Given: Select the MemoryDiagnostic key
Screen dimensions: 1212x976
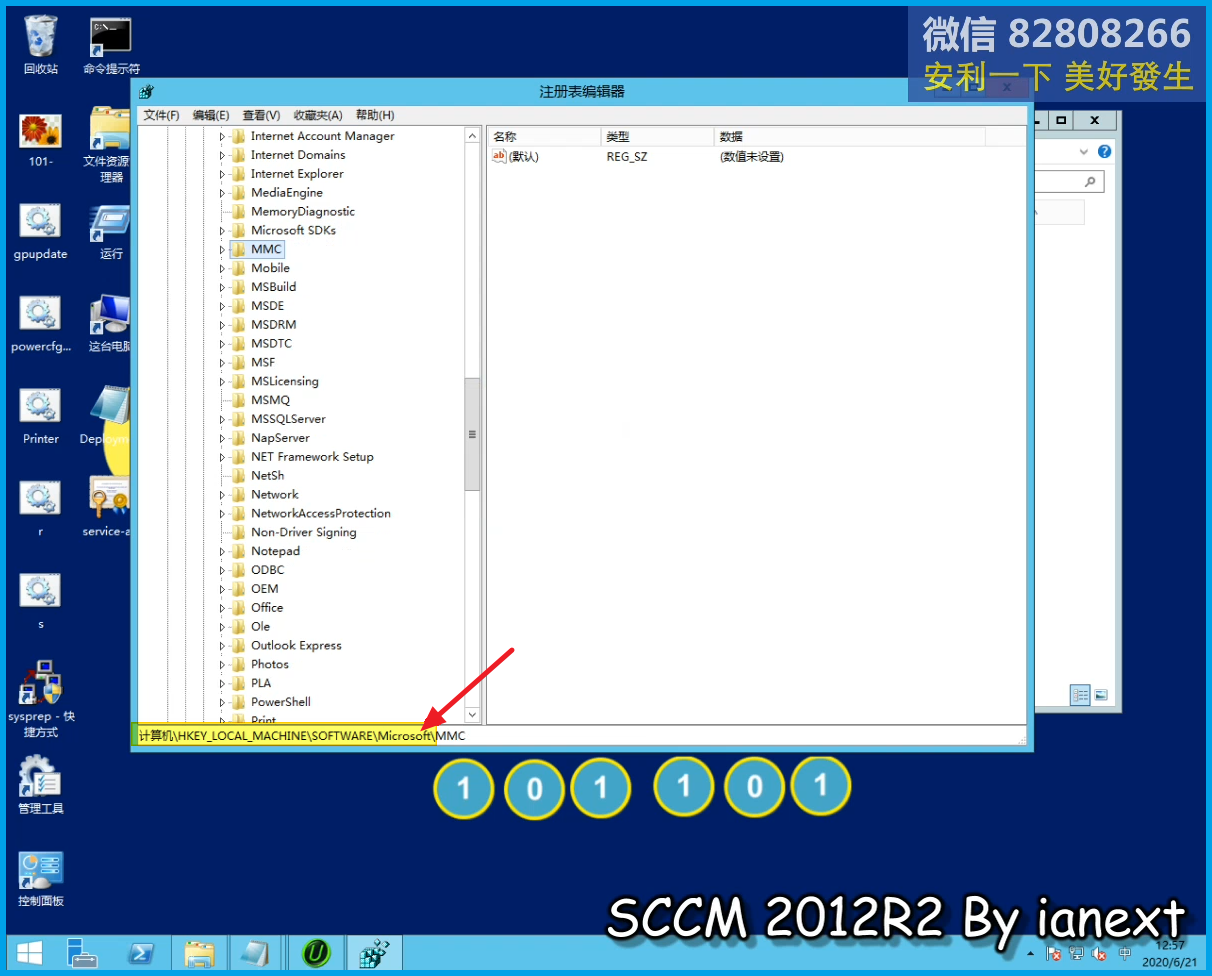Looking at the screenshot, I should pos(302,212).
